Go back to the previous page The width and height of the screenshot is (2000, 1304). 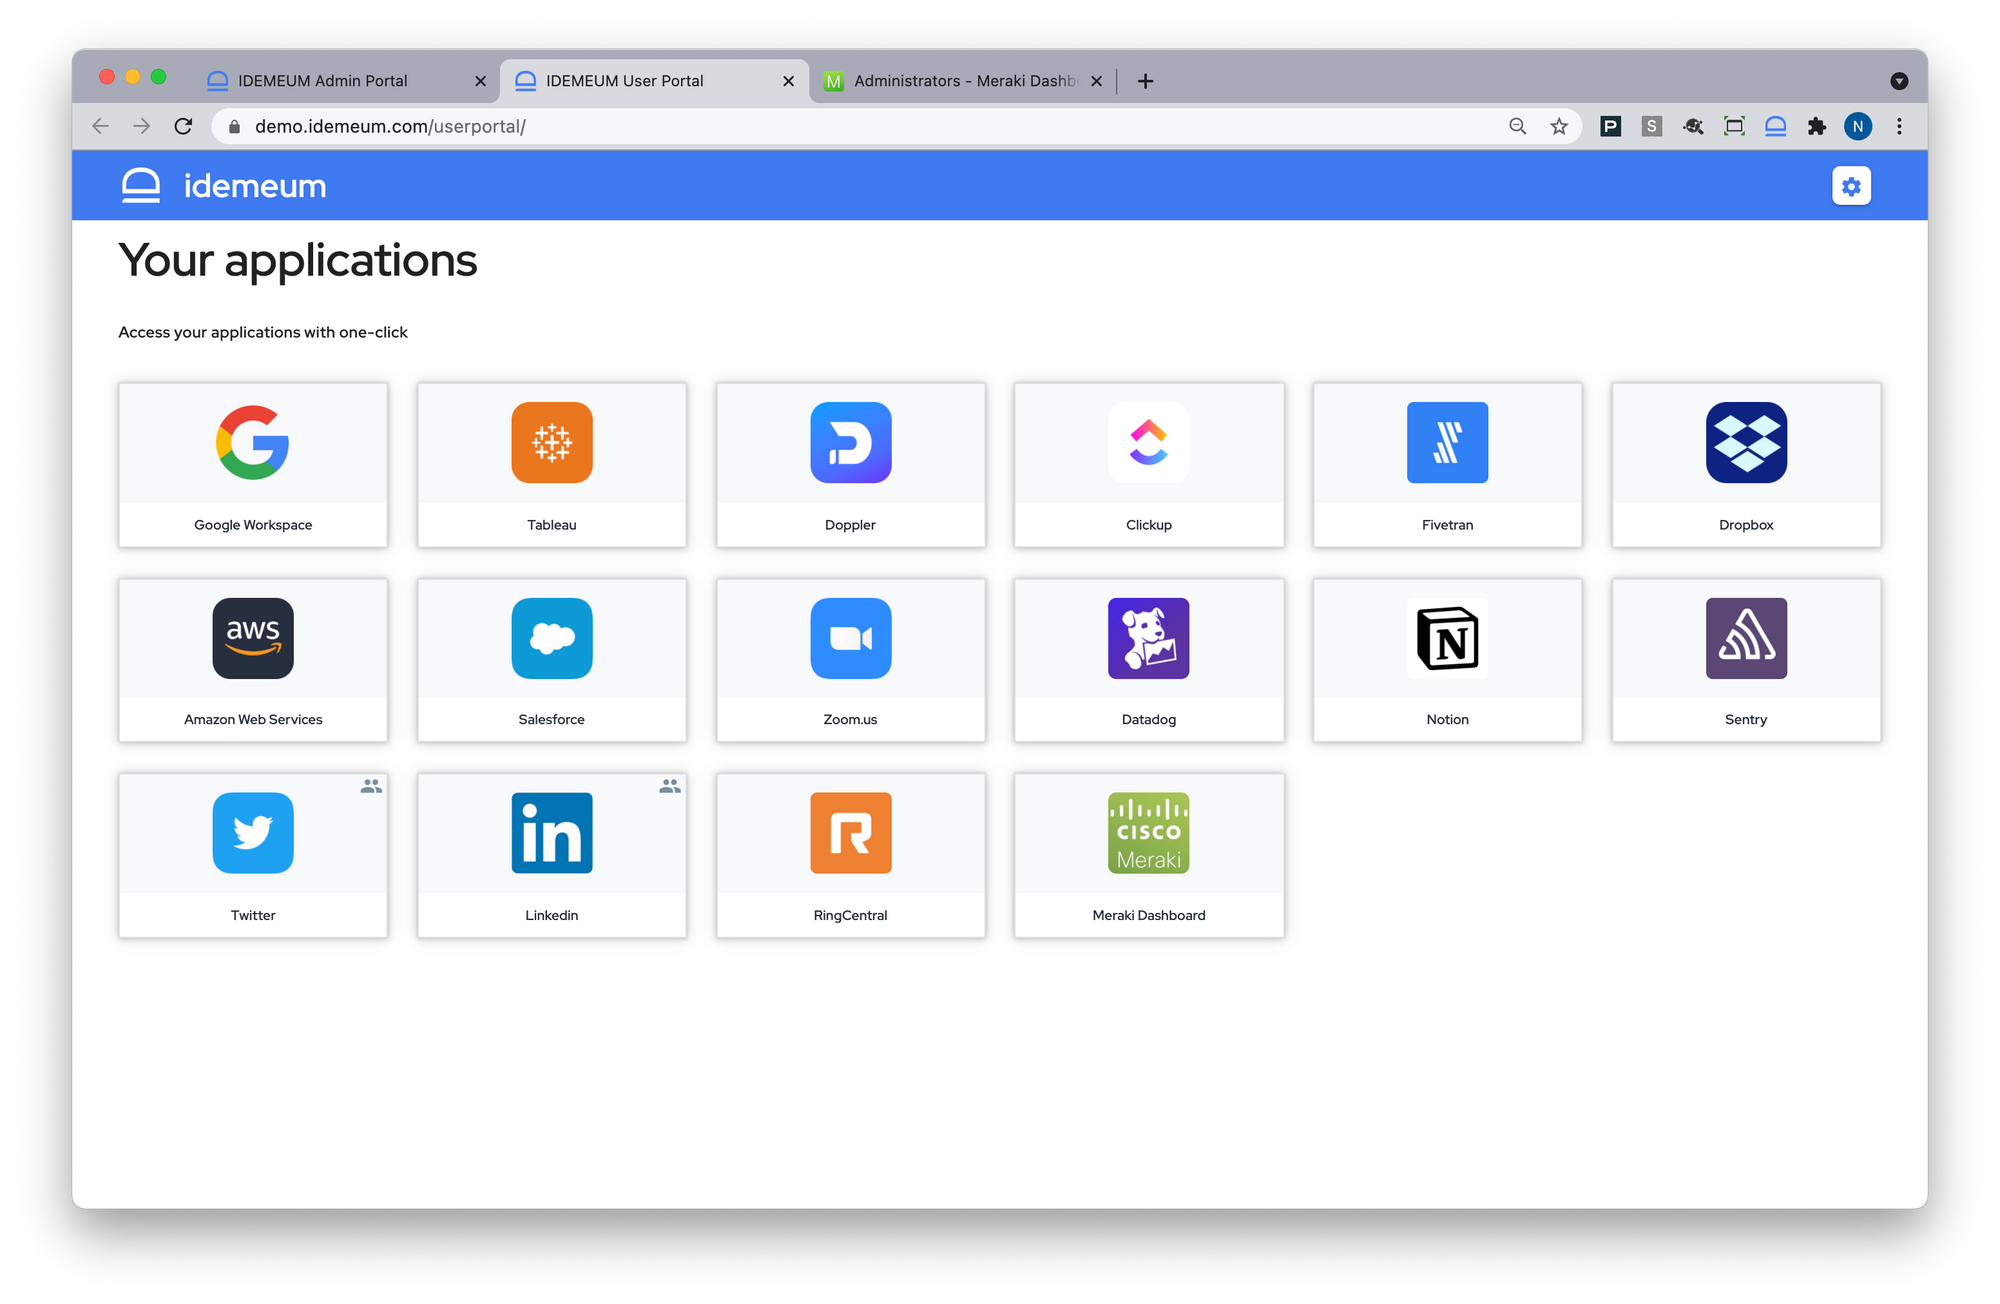tap(100, 126)
